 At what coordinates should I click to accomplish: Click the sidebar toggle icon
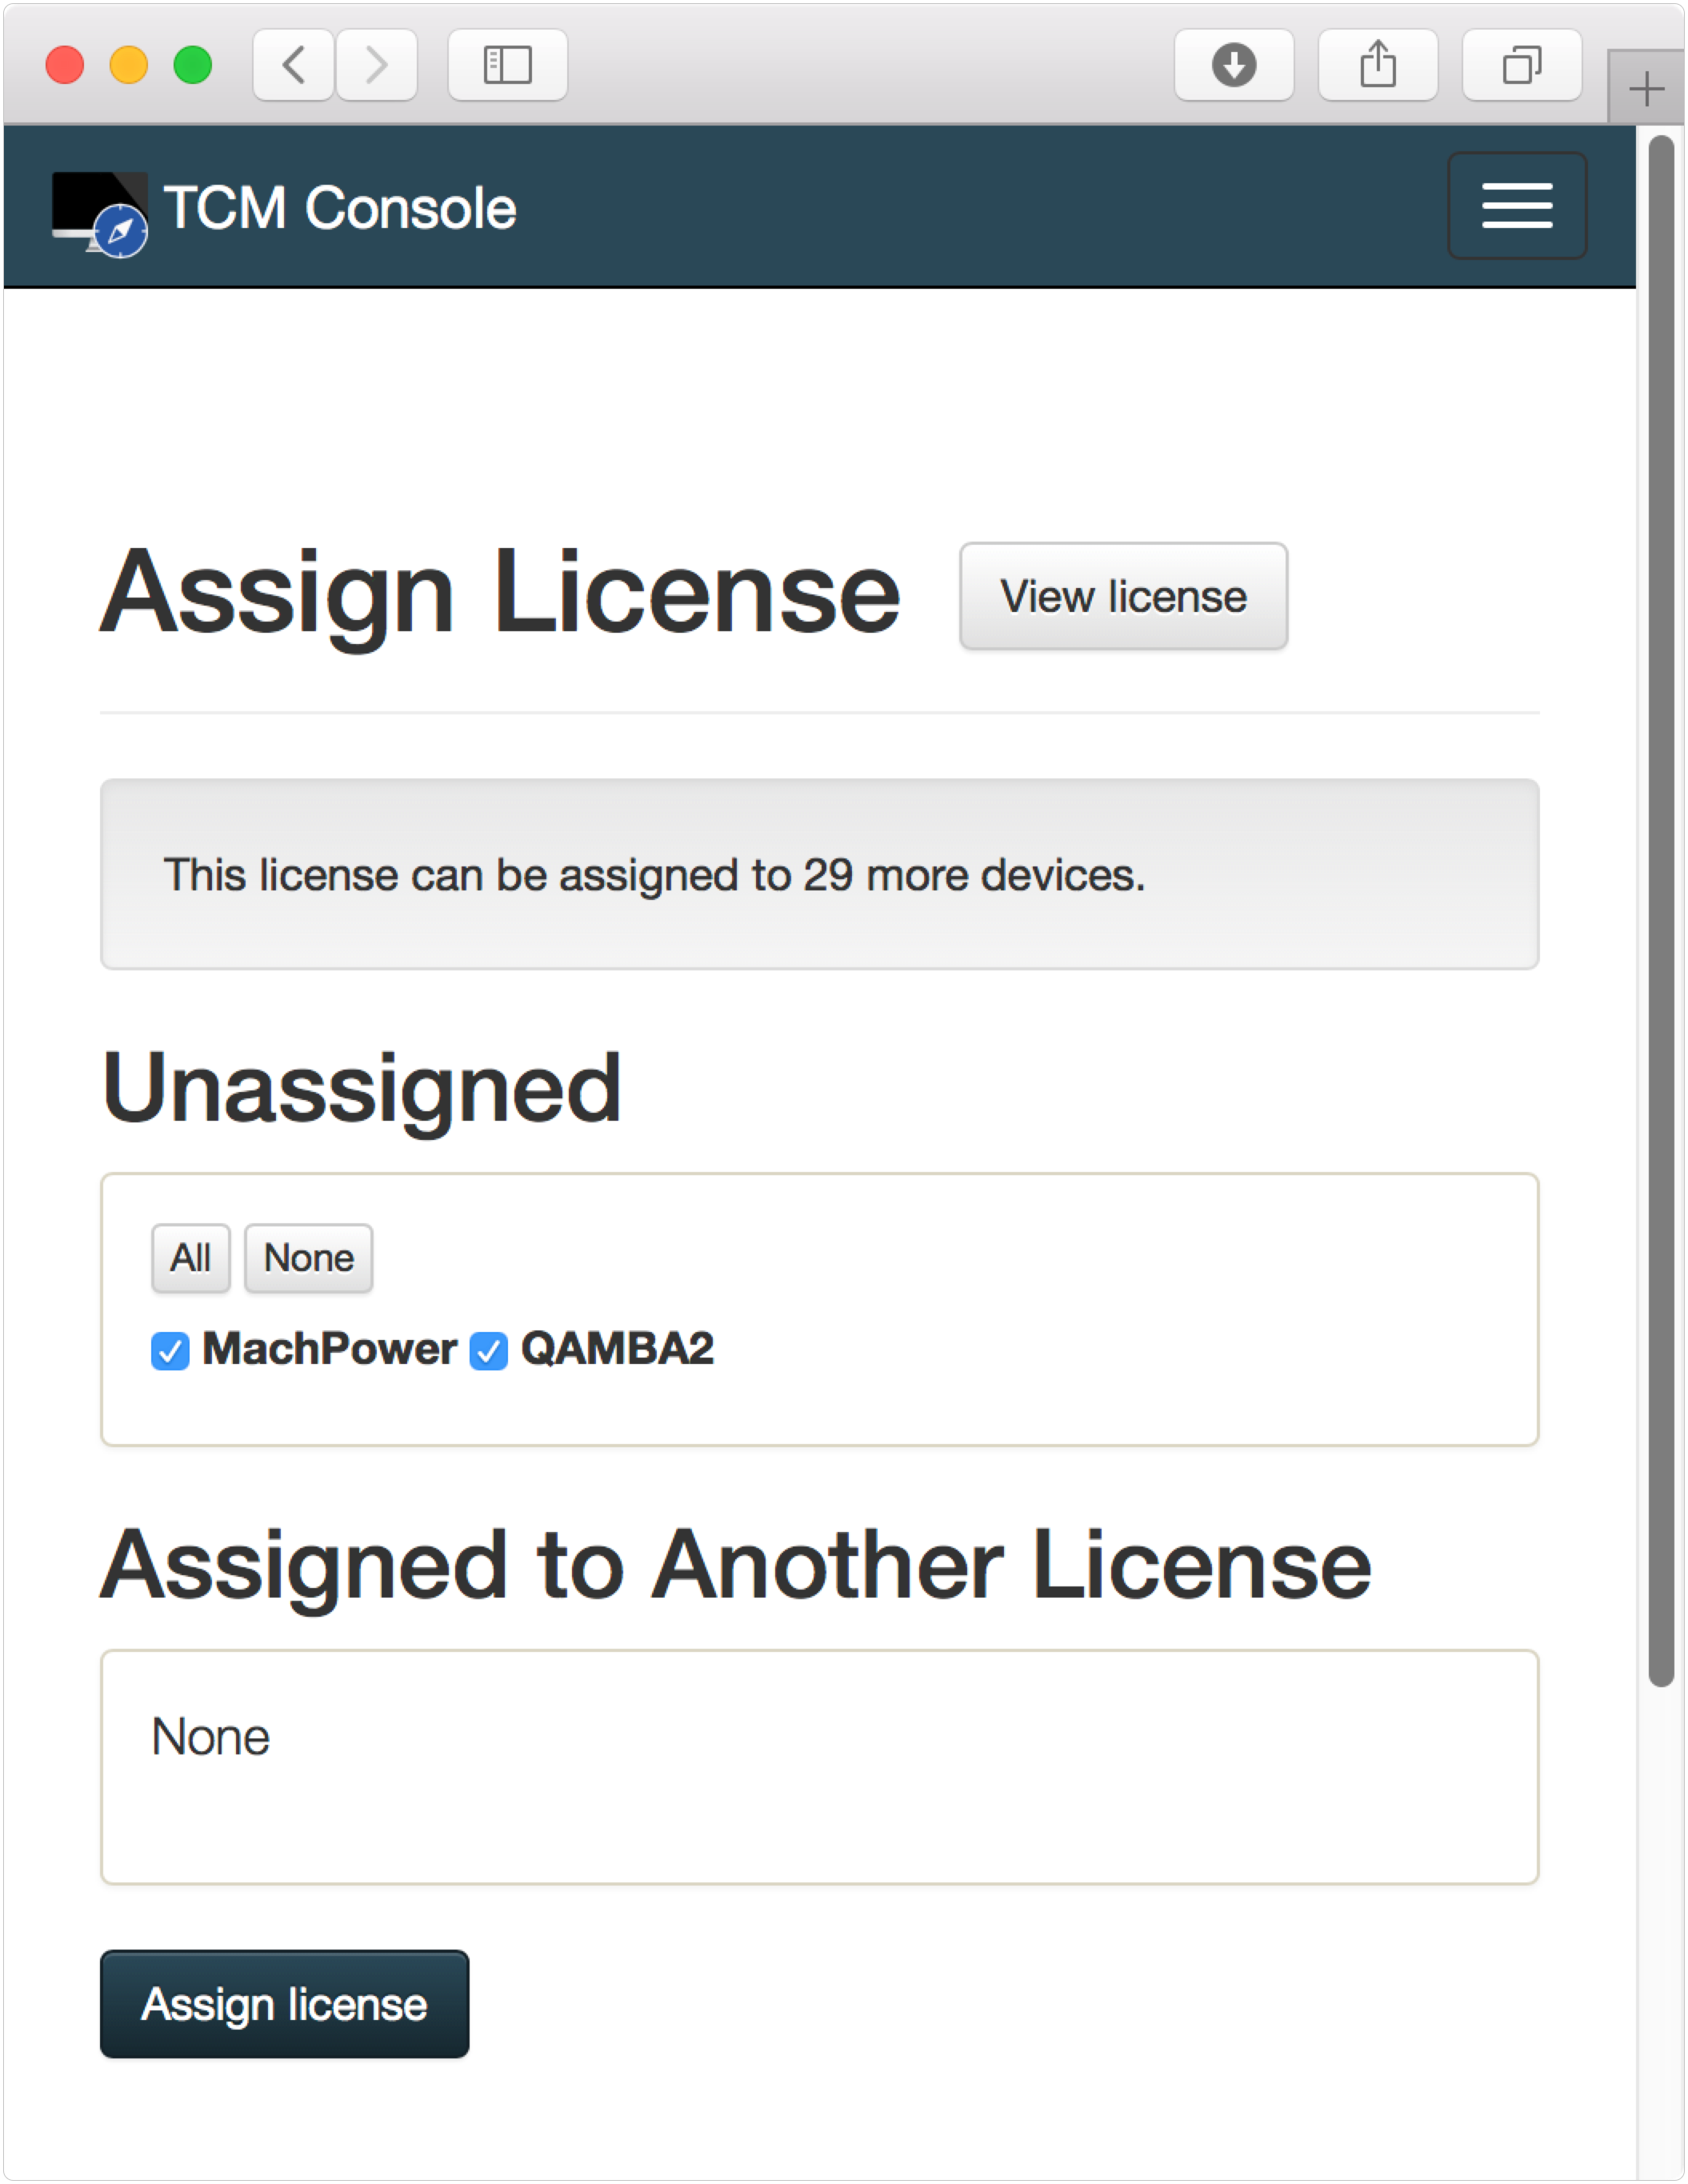510,51
